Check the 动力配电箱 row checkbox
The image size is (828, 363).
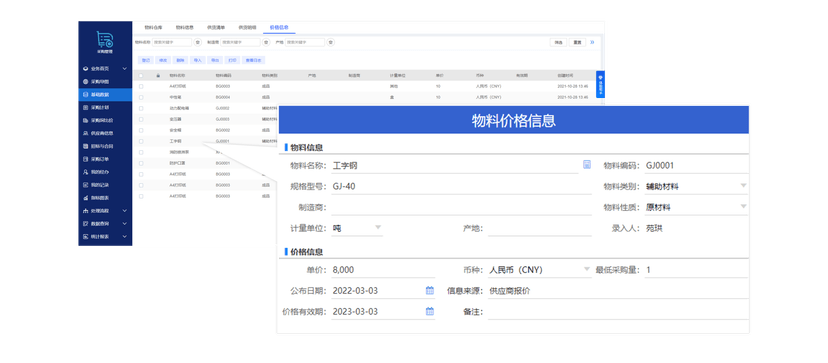(140, 108)
